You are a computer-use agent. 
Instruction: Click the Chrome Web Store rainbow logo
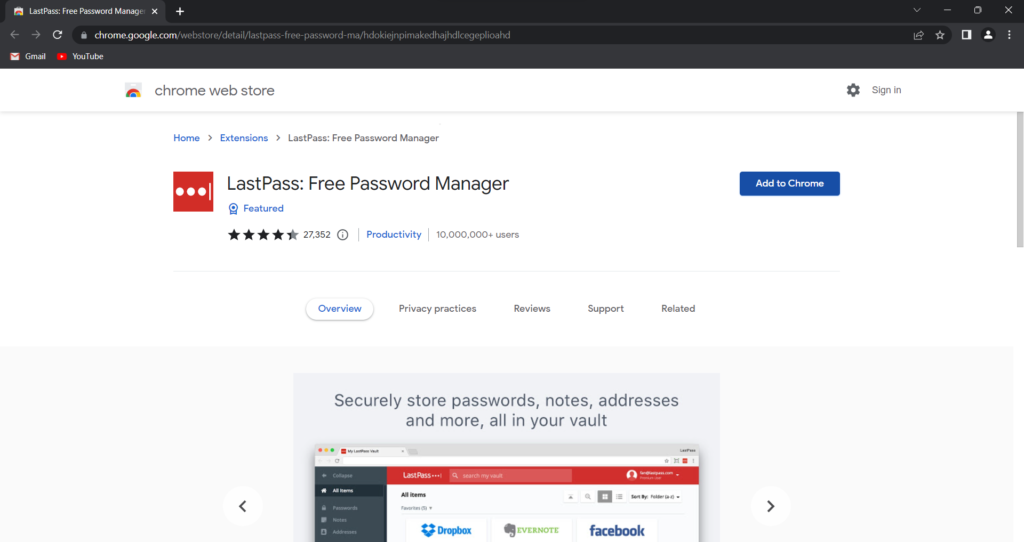click(133, 91)
